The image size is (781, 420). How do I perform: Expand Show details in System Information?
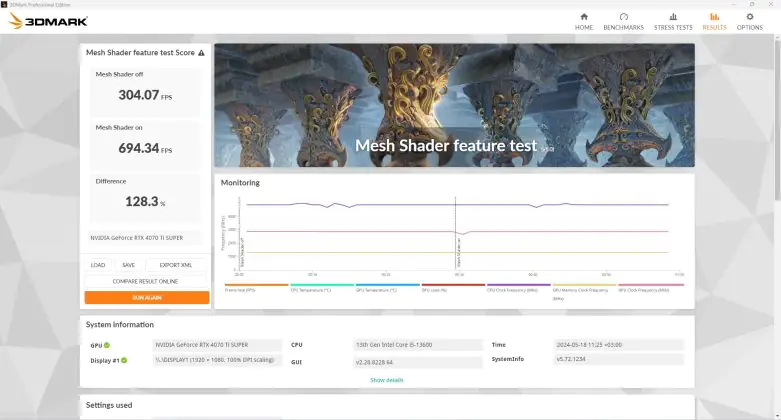pos(387,380)
